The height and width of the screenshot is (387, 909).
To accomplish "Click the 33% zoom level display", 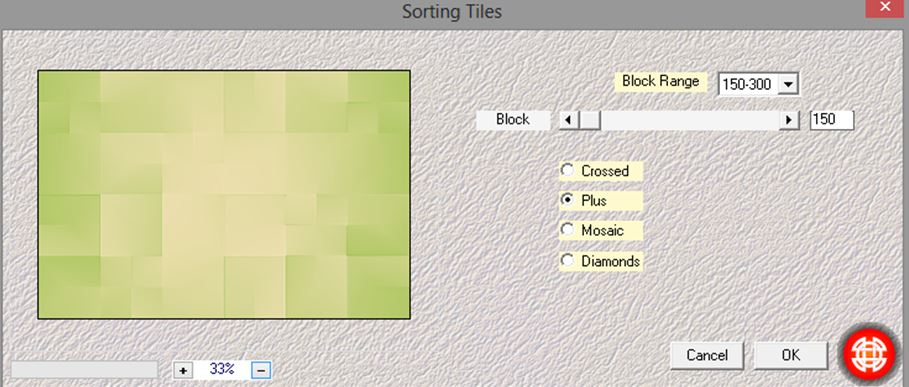I will 222,370.
